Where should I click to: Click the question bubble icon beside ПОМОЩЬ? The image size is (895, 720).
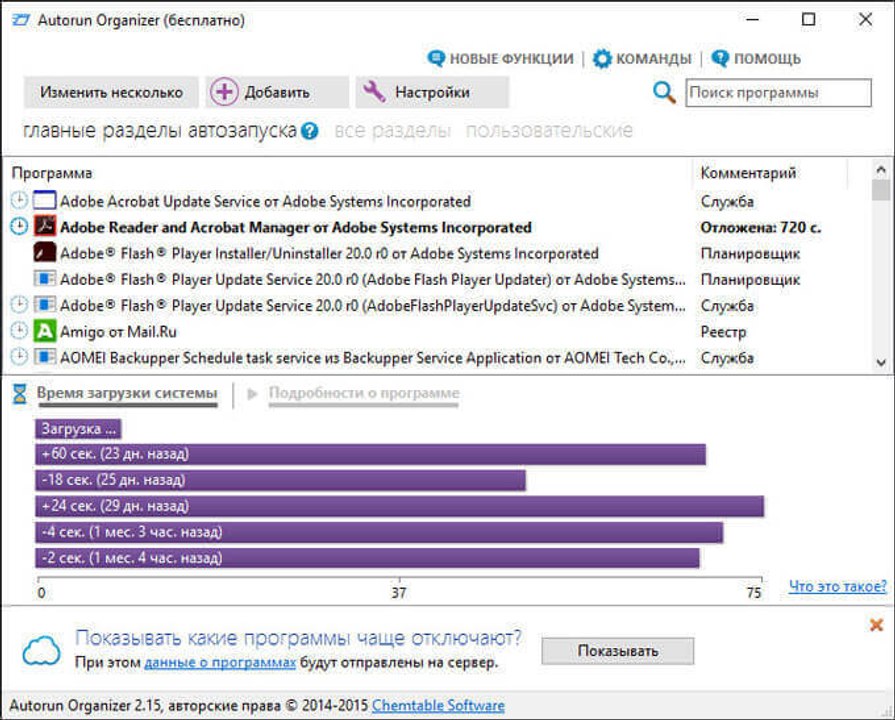pyautogui.click(x=720, y=58)
